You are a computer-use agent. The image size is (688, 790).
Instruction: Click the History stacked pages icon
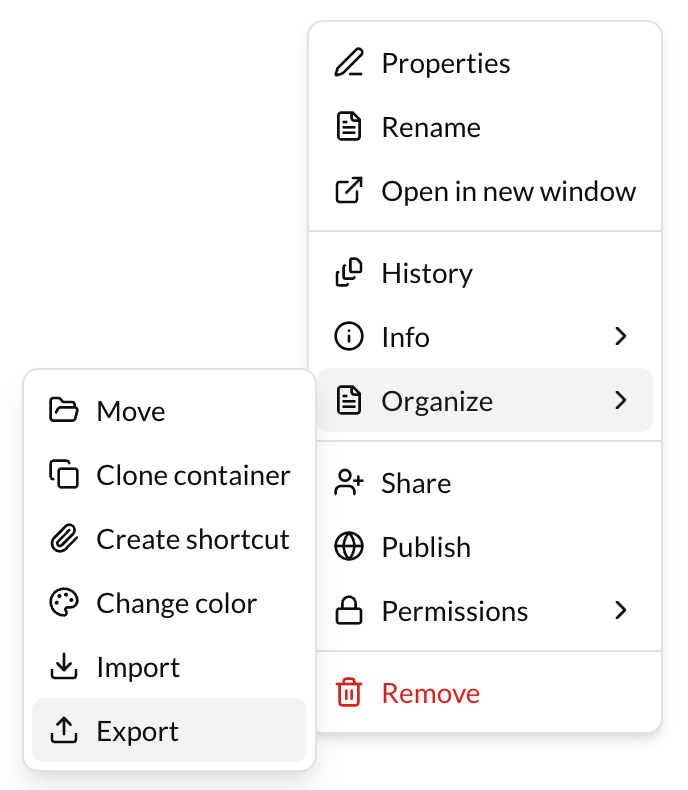pos(348,274)
